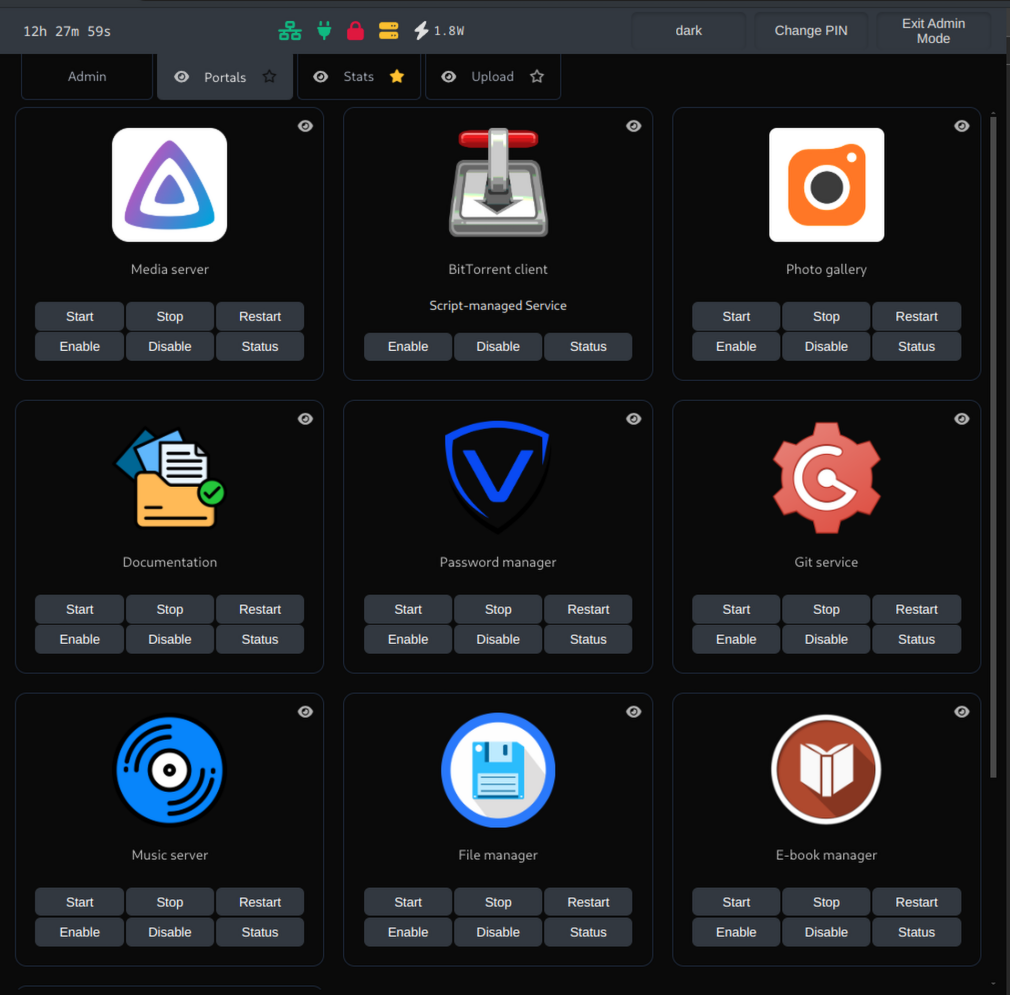Switch to the Upload tab
Image resolution: width=1010 pixels, height=995 pixels.
[x=492, y=77]
